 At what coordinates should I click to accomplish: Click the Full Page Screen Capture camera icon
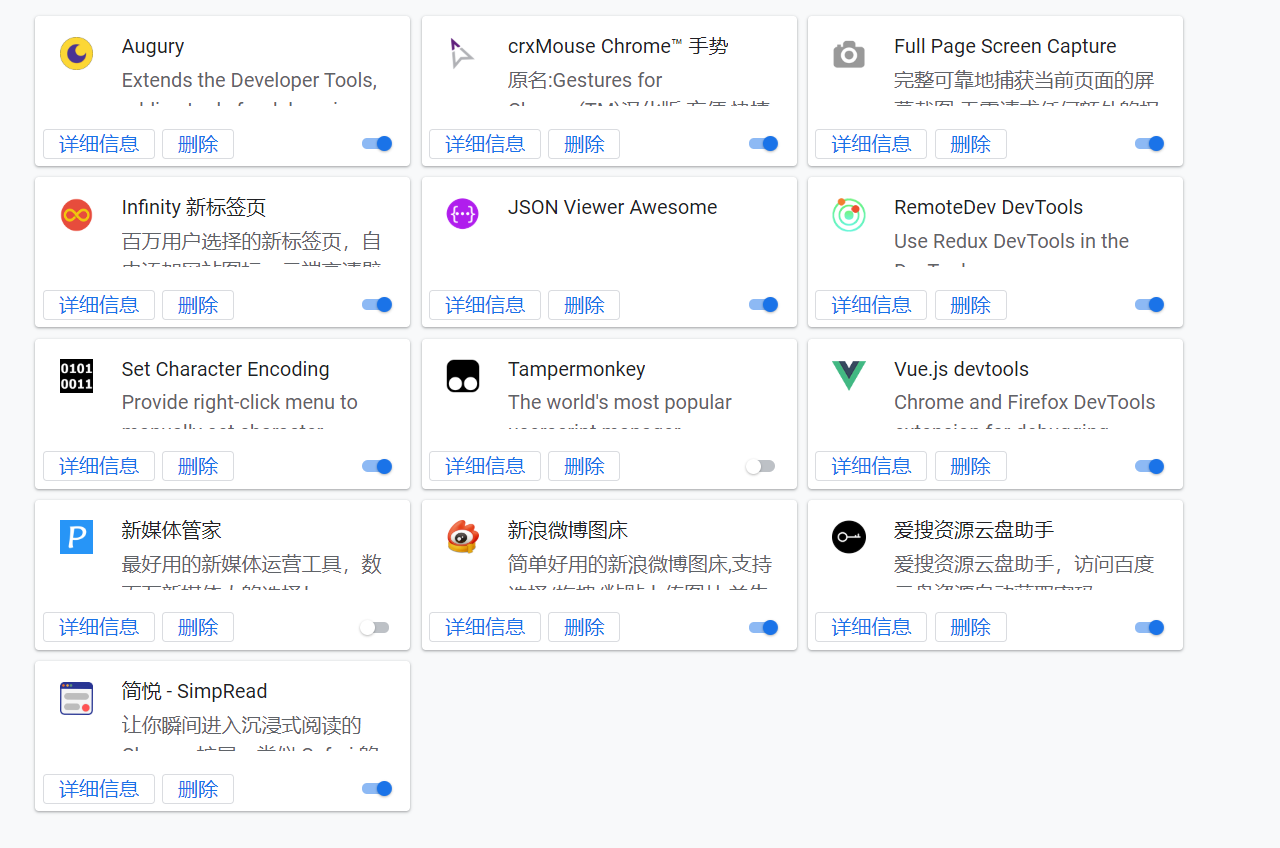pos(848,53)
